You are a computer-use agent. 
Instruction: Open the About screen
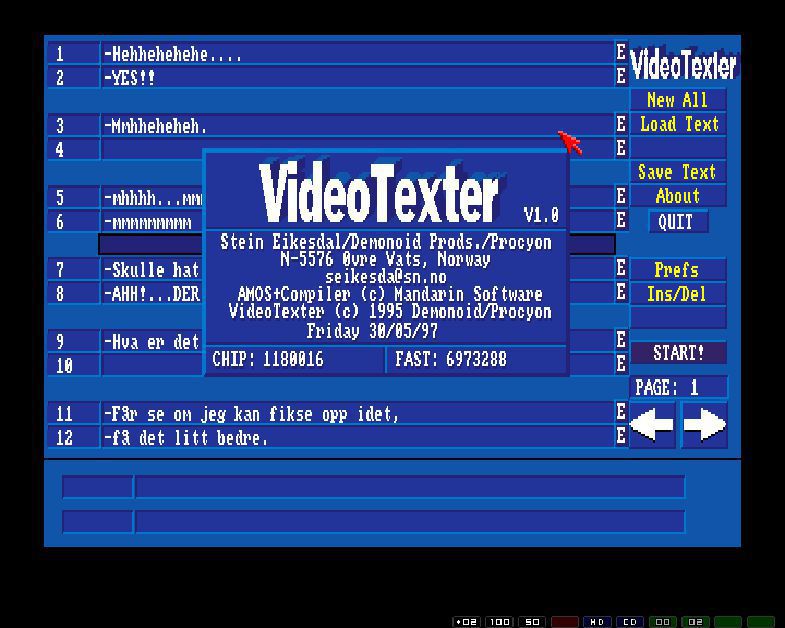(677, 196)
